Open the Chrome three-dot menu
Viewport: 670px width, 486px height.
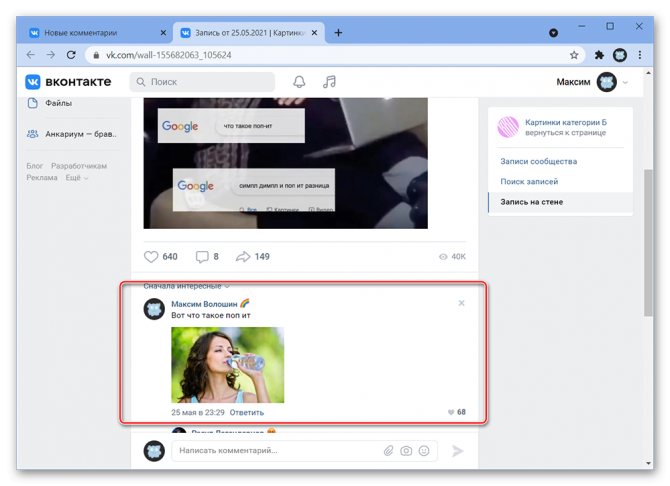[640, 55]
